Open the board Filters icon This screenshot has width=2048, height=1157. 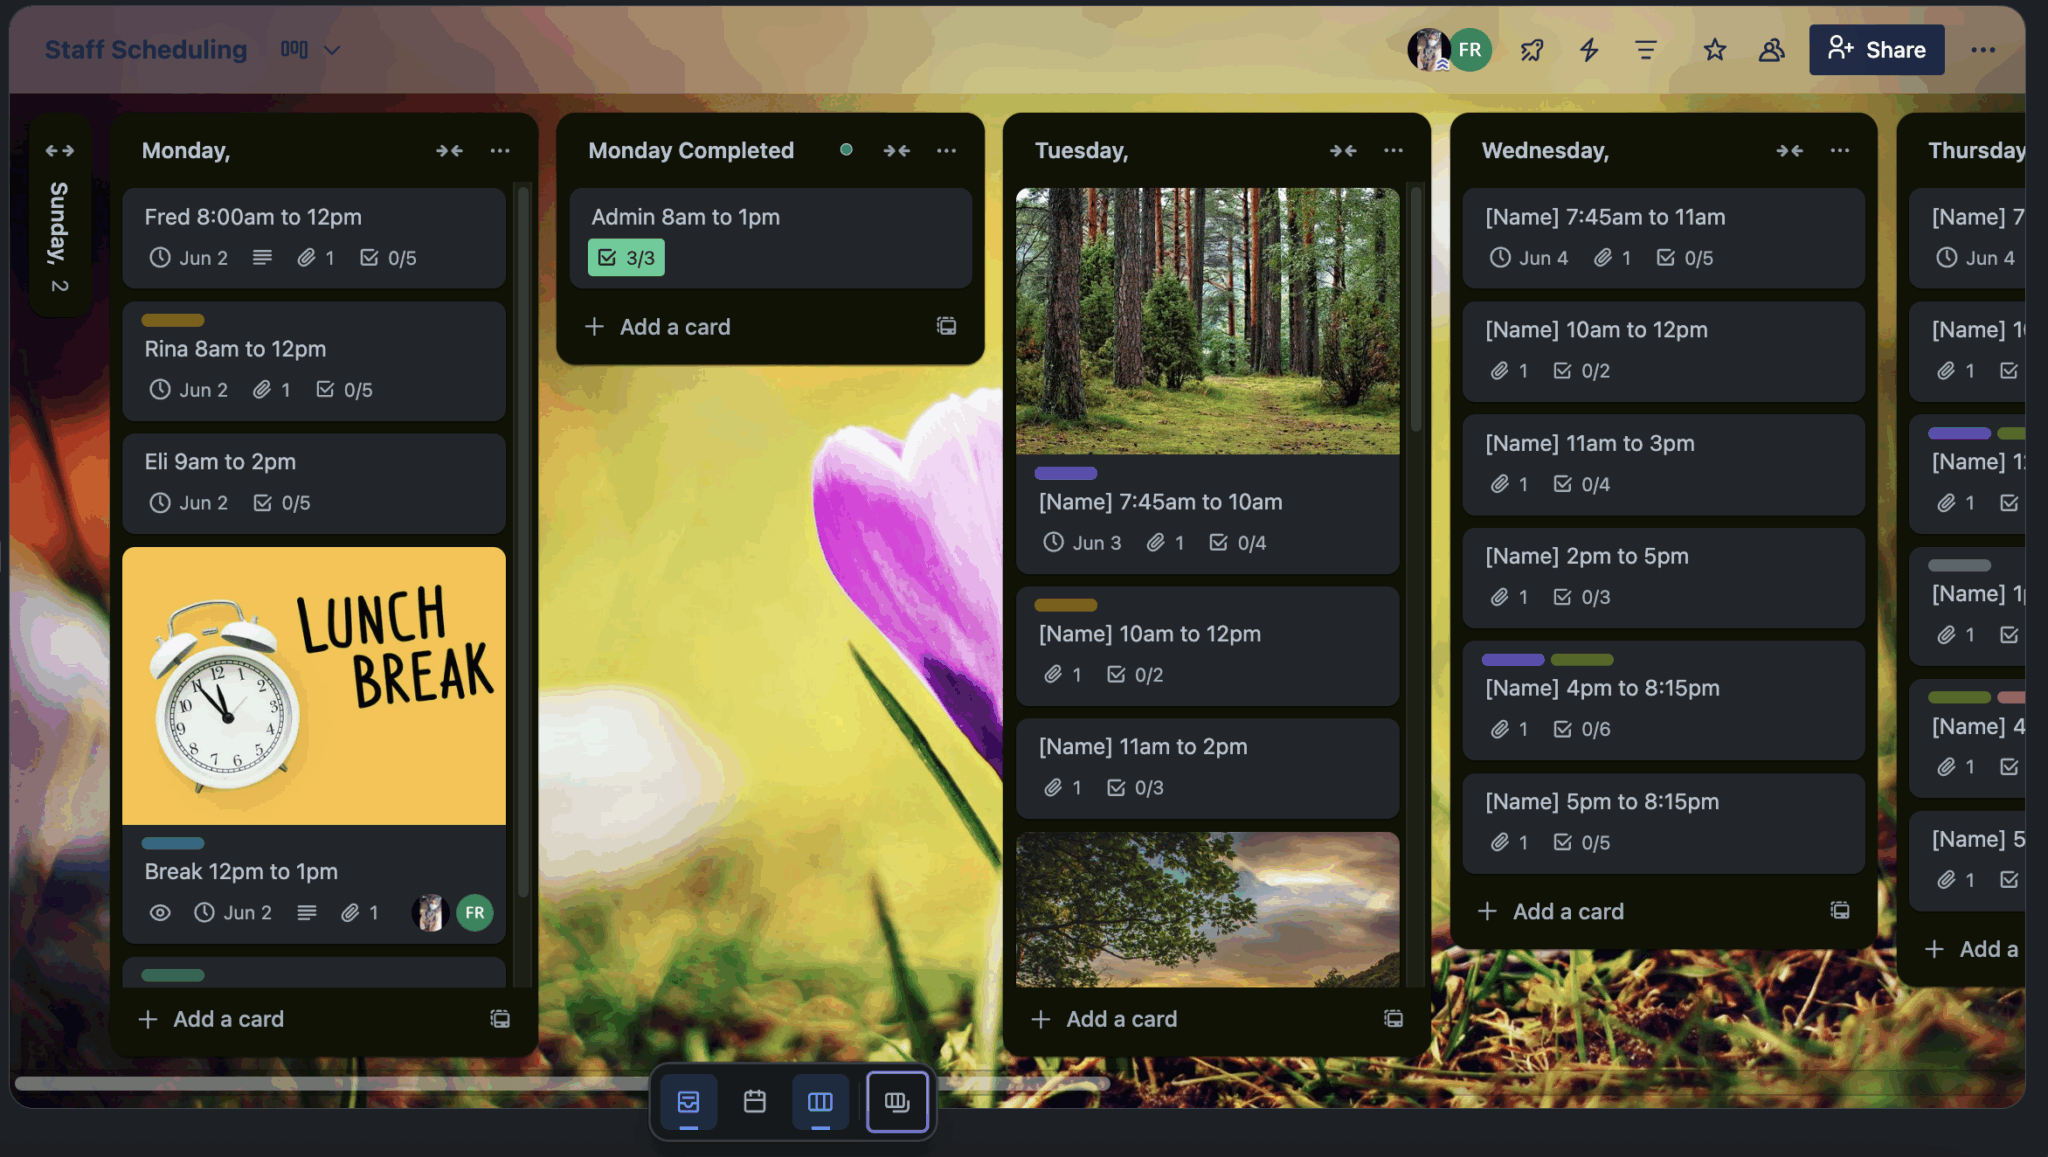tap(1645, 49)
